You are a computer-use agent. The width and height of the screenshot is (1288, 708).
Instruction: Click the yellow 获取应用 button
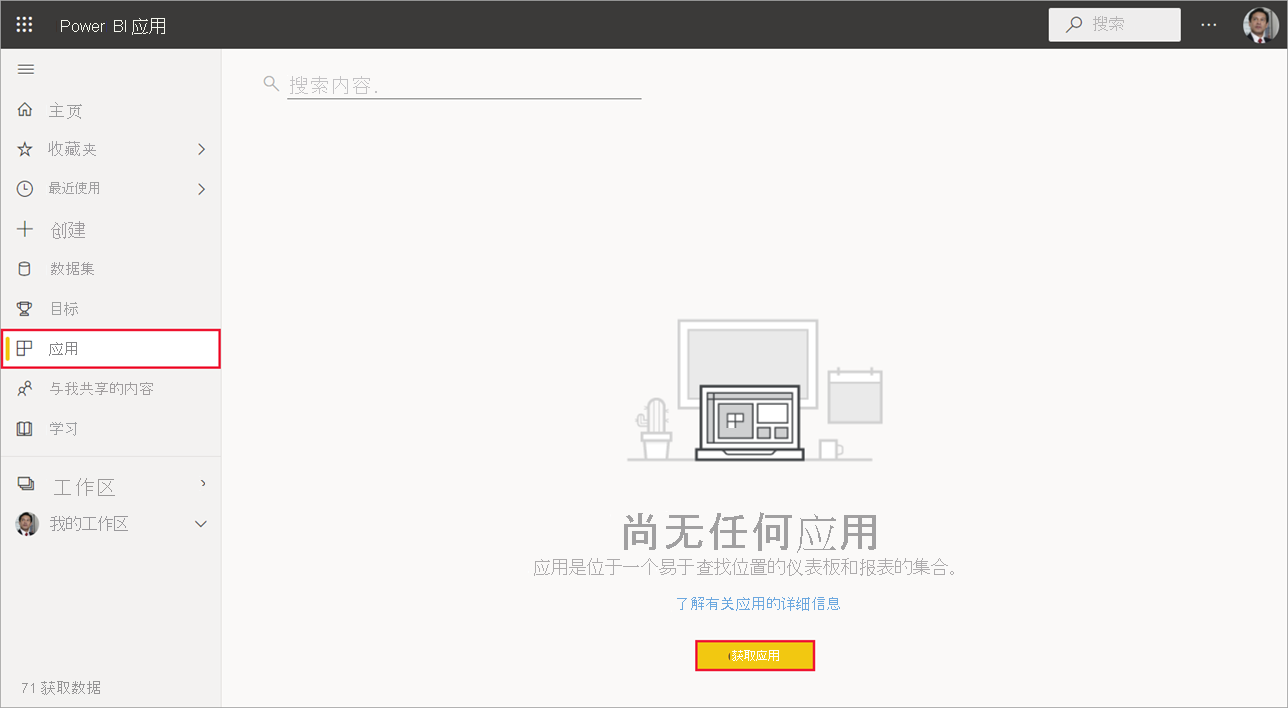pos(755,656)
